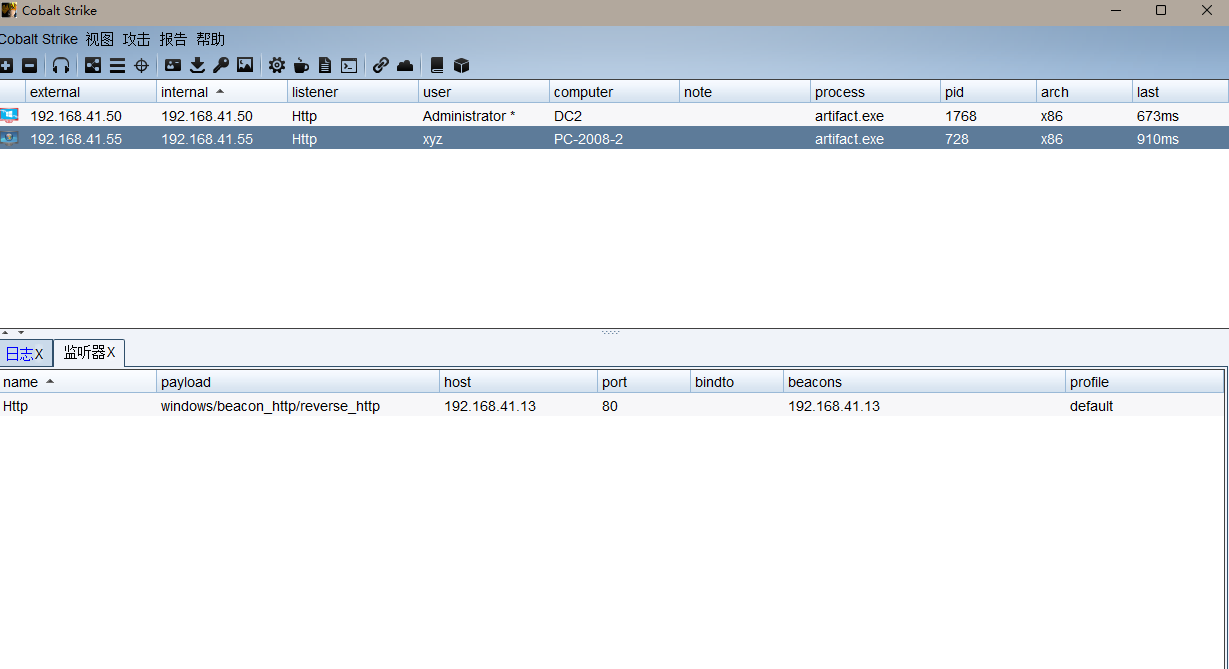Screen dimensions: 1229x669
Task: Select the Http name cell in the listeners table
Action: [78, 406]
